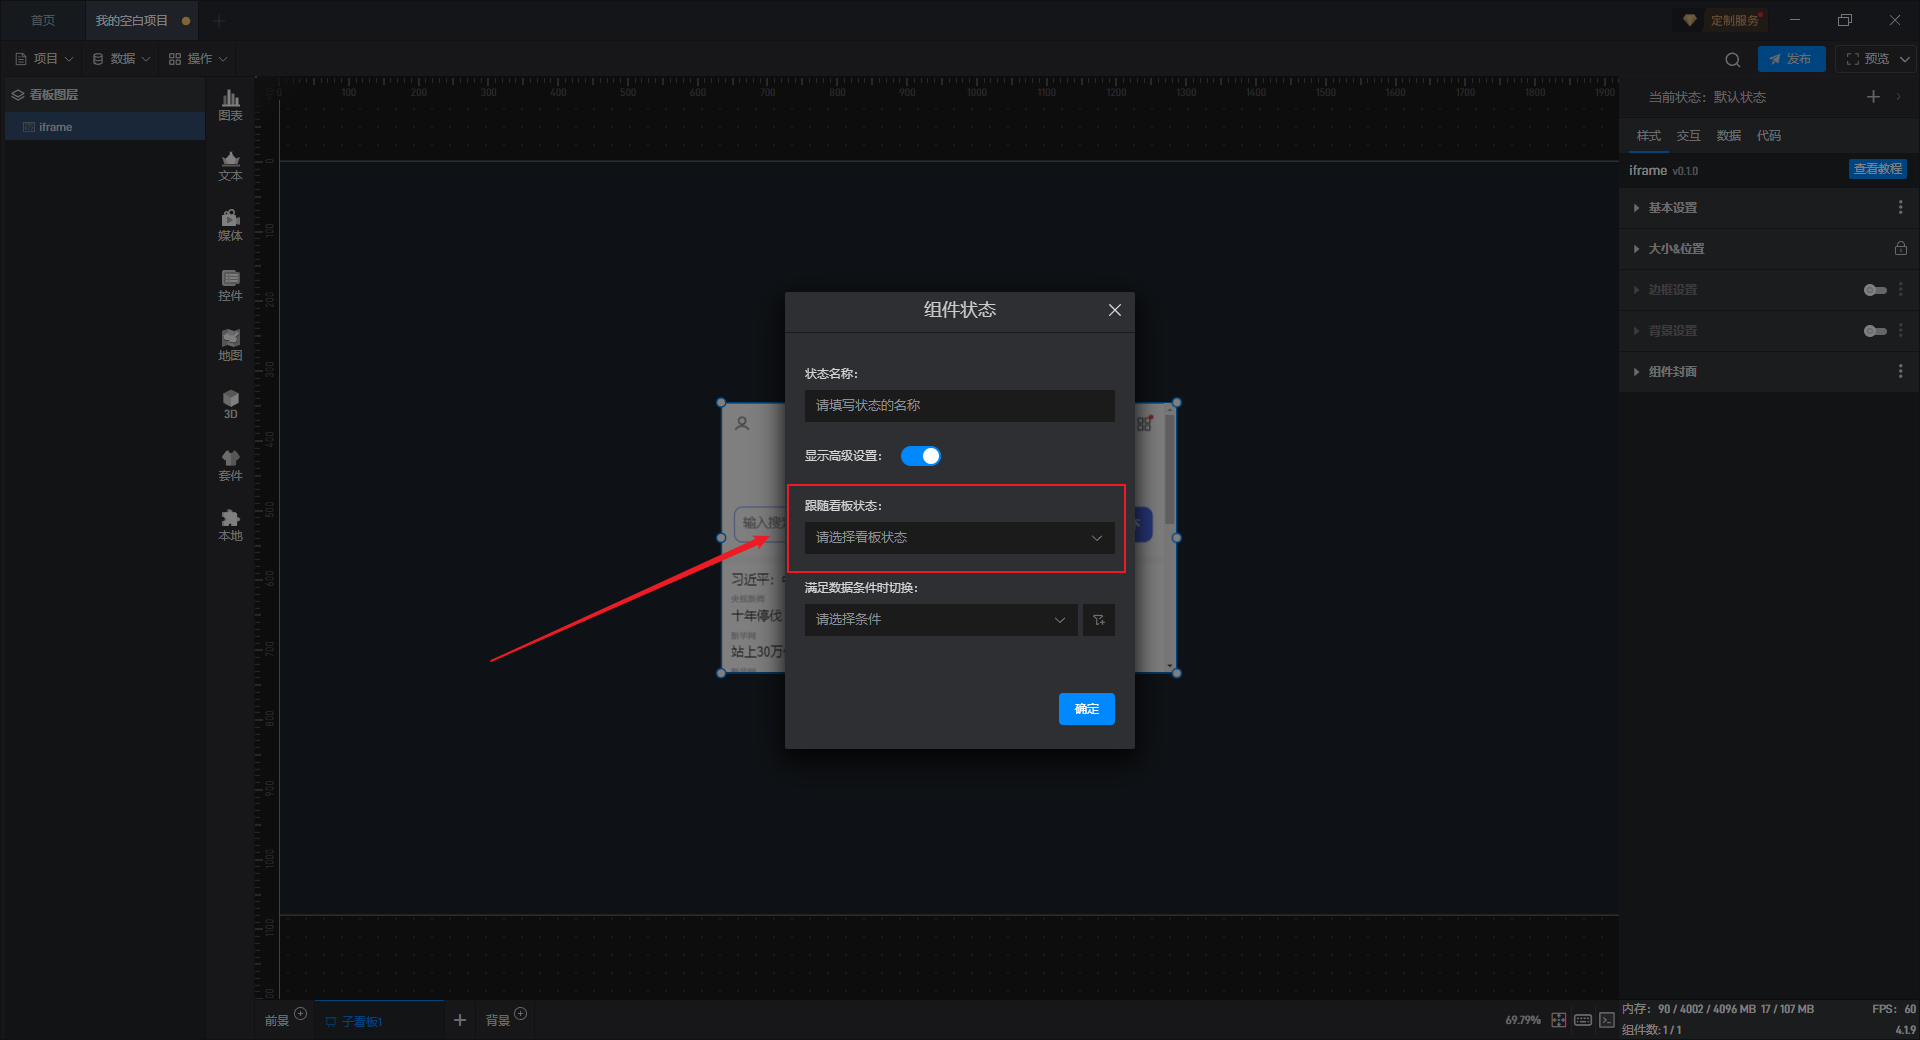
Task: Click the filter icon beside 请选择条件
Action: (1099, 620)
